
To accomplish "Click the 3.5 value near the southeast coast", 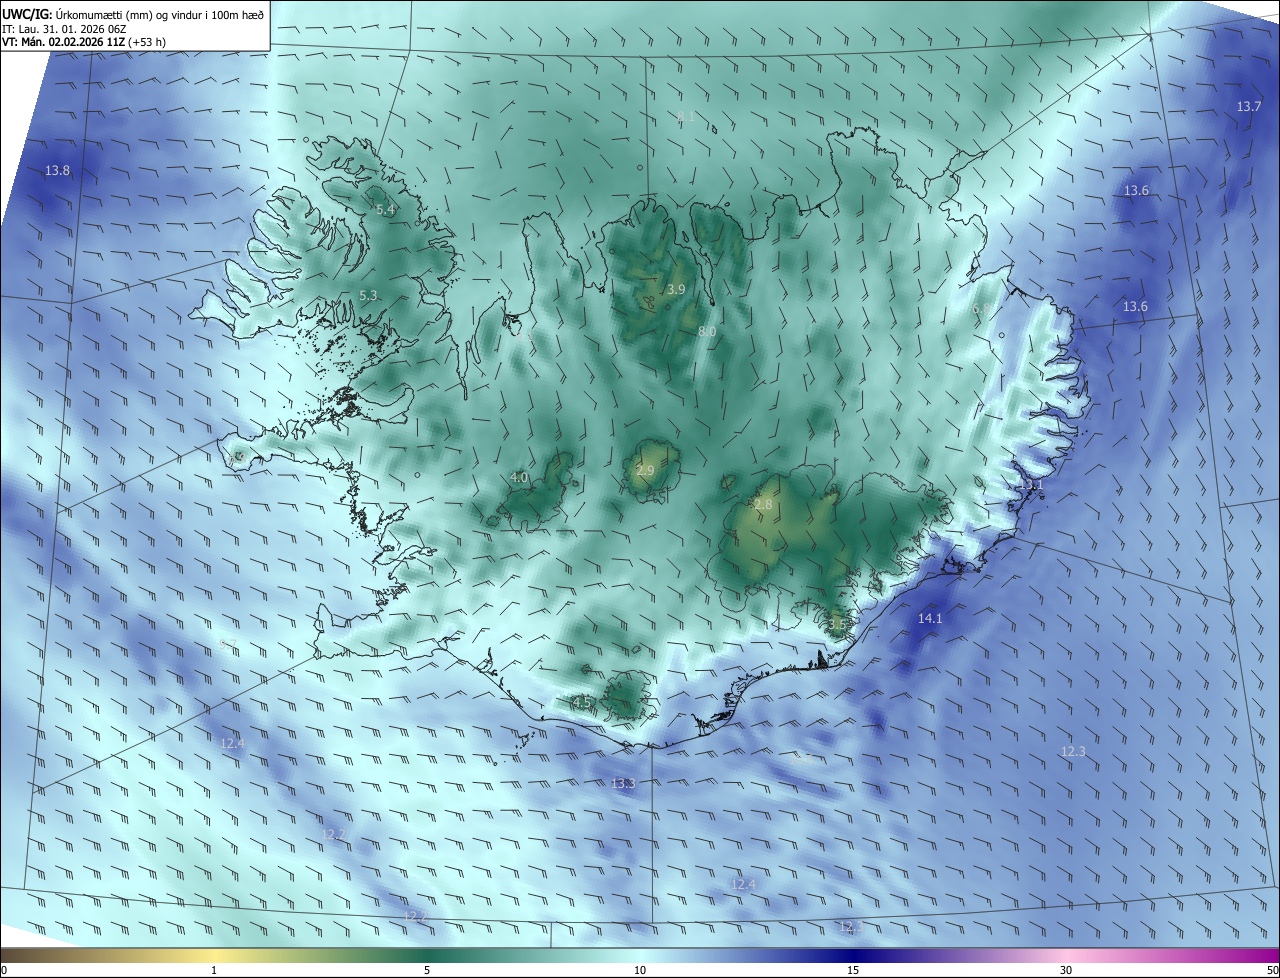I will tap(837, 625).
